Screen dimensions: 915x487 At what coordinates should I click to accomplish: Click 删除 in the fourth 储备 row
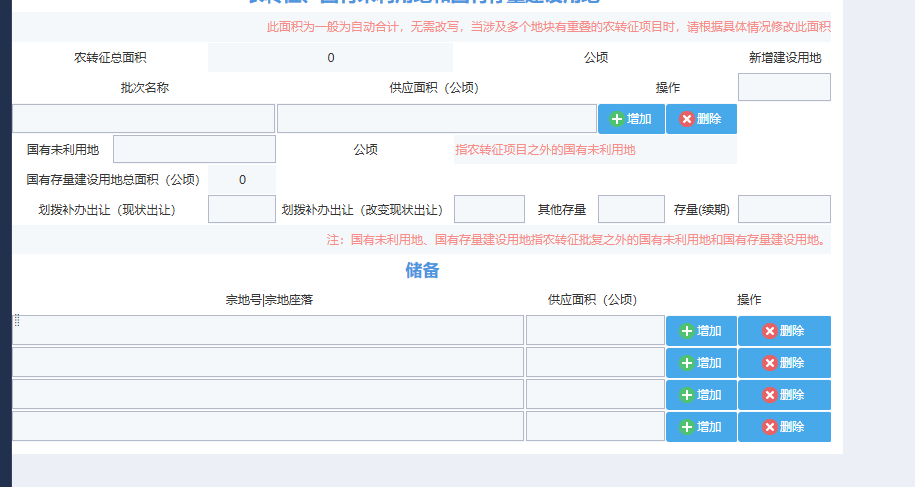(x=784, y=427)
